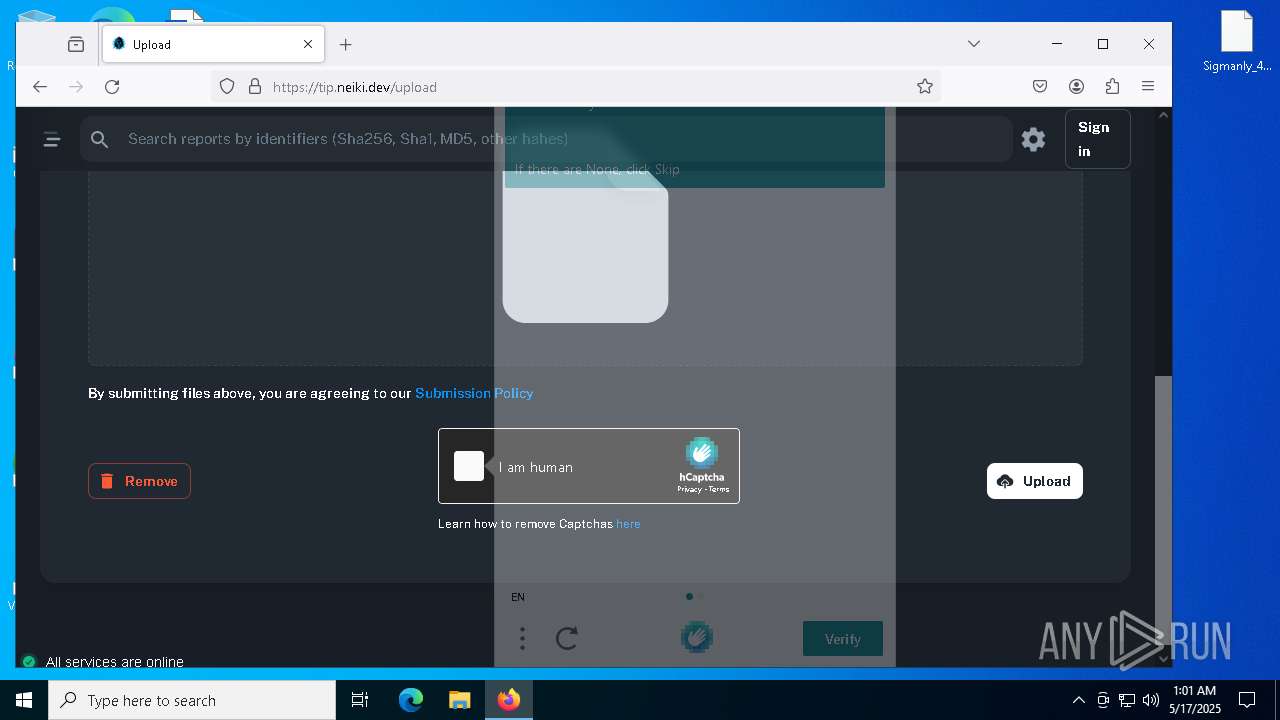Open the network status tray icon

pos(1127,700)
